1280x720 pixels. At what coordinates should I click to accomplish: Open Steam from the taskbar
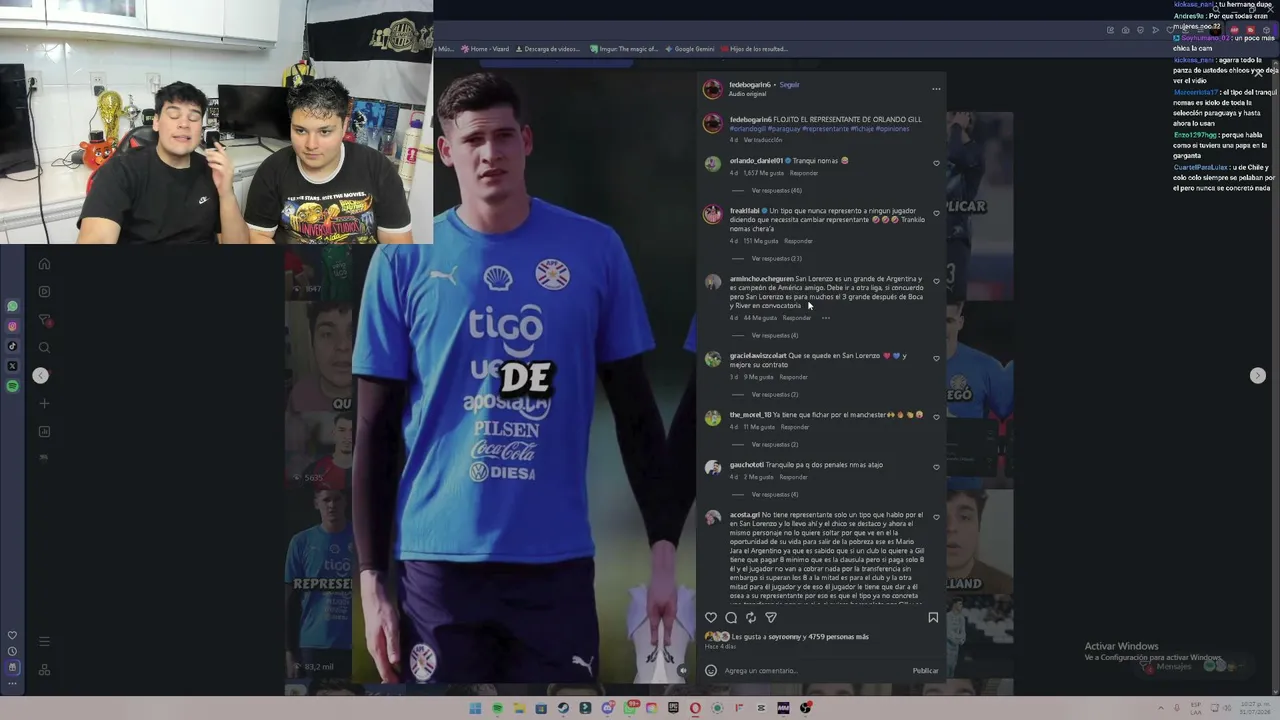tap(564, 709)
